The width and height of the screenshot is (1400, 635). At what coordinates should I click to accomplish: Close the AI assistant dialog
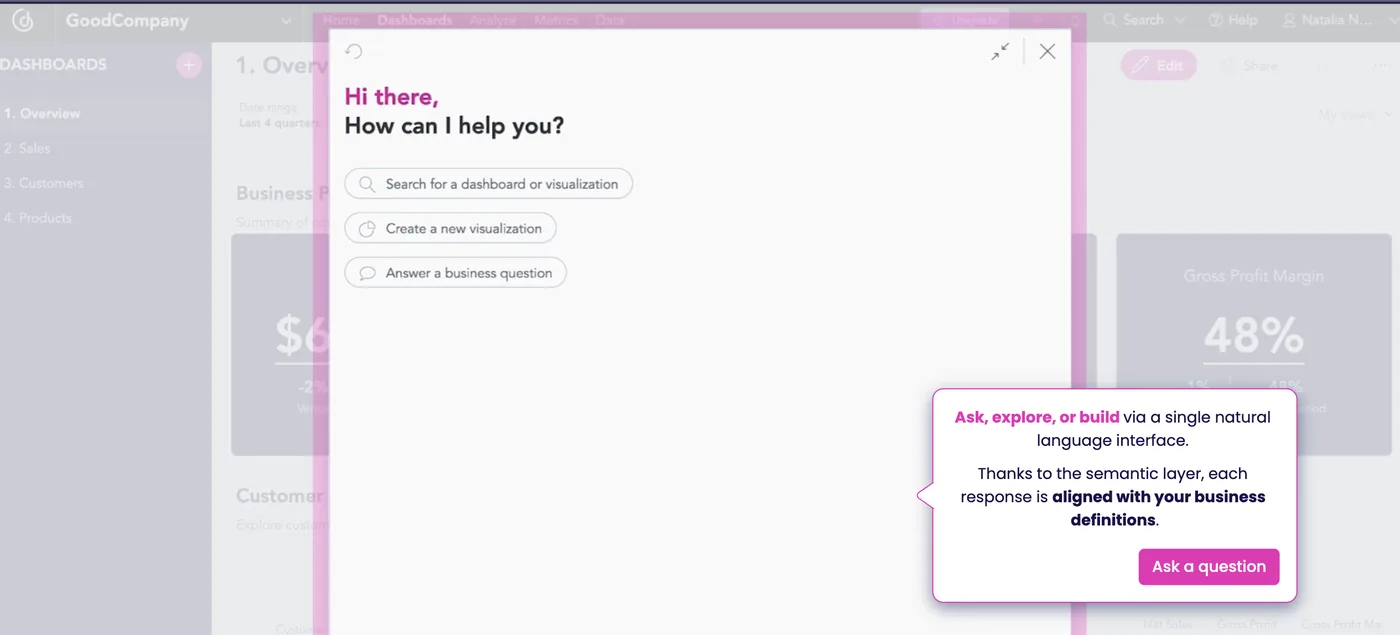click(x=1047, y=52)
